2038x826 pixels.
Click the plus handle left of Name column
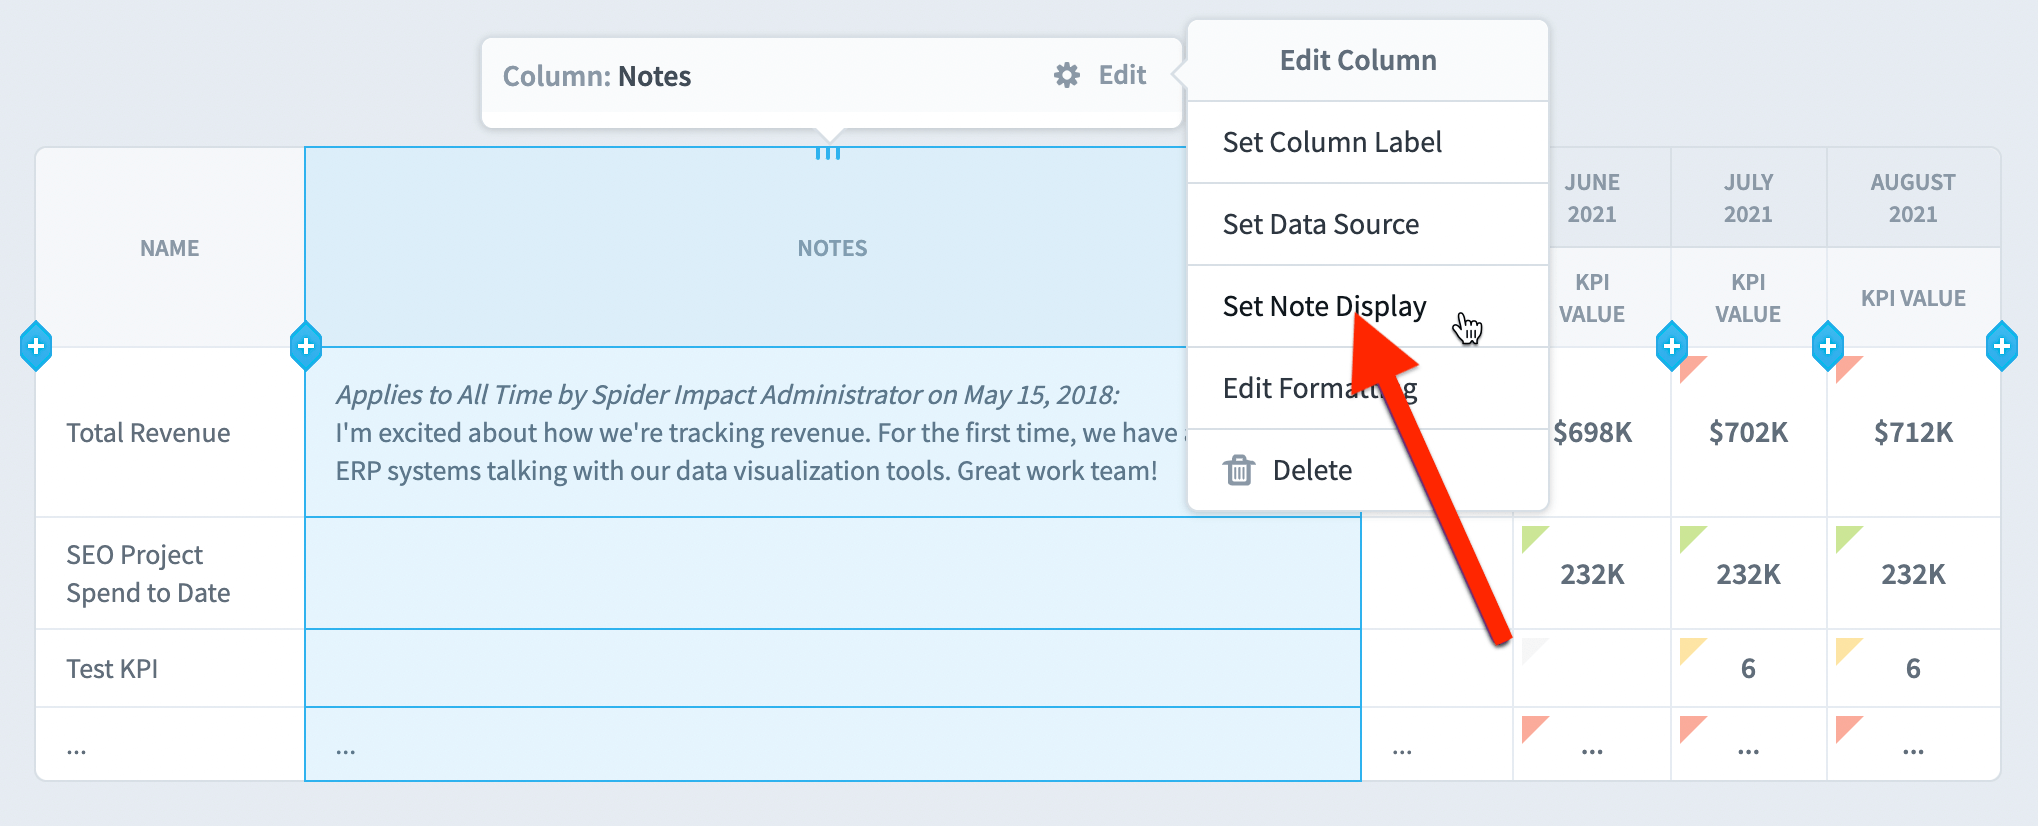point(36,347)
